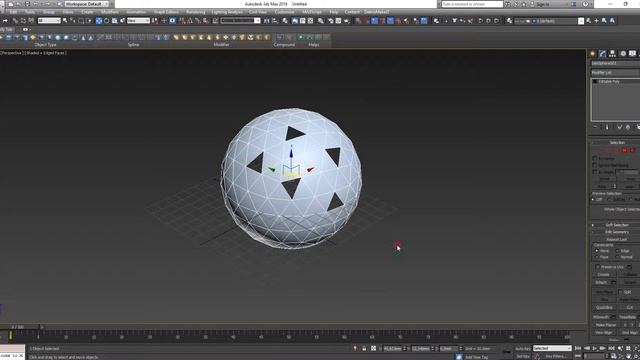This screenshot has width=640, height=360.
Task: Activate the Select and Rotate tool
Action: (x=107, y=20)
